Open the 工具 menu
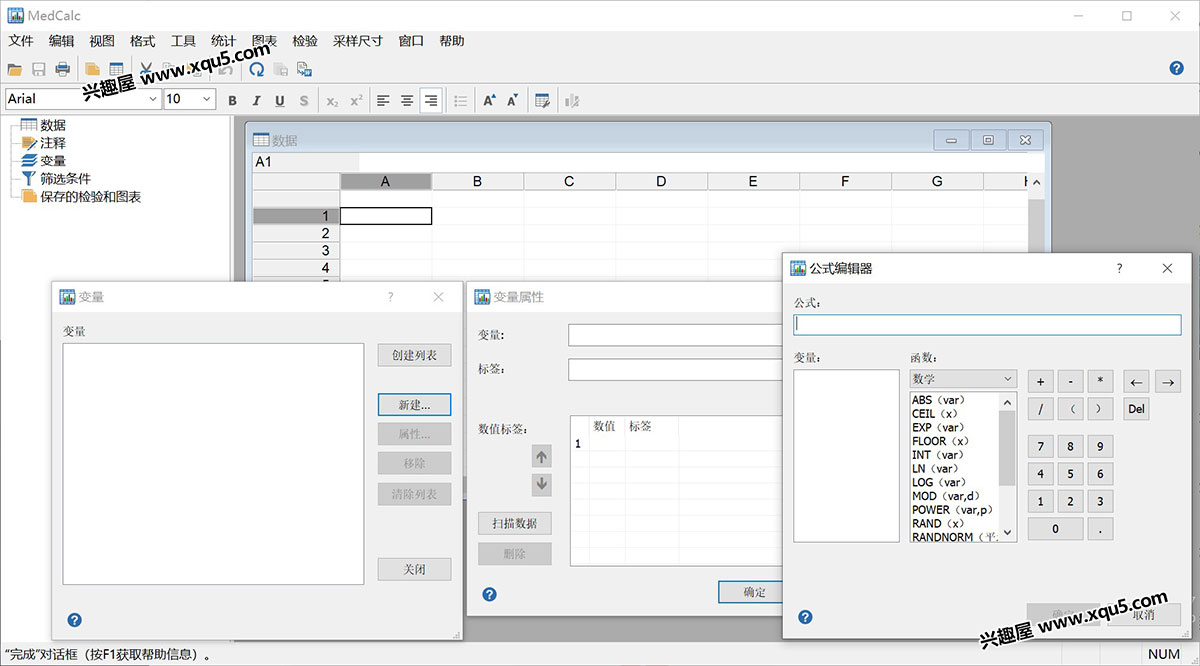 tap(183, 41)
